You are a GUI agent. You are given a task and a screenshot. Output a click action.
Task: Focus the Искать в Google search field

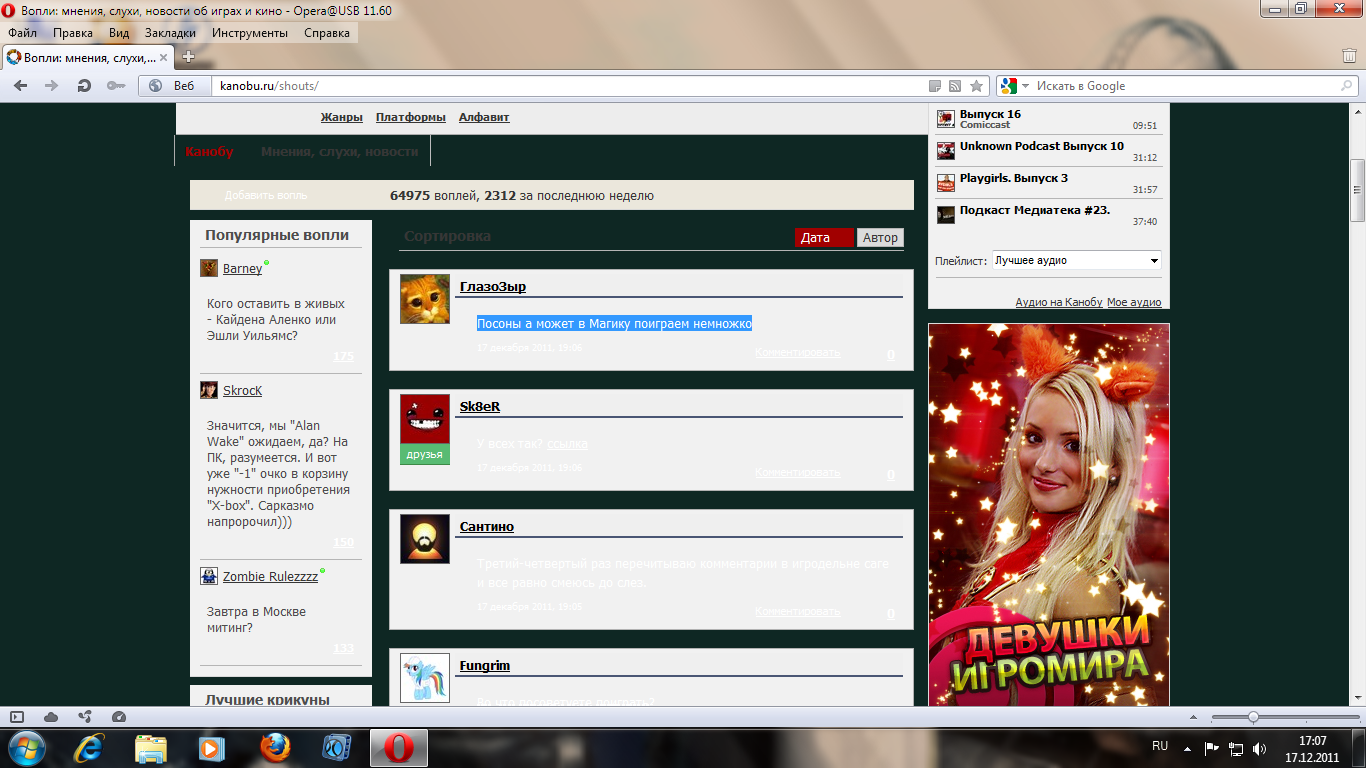(x=1185, y=86)
